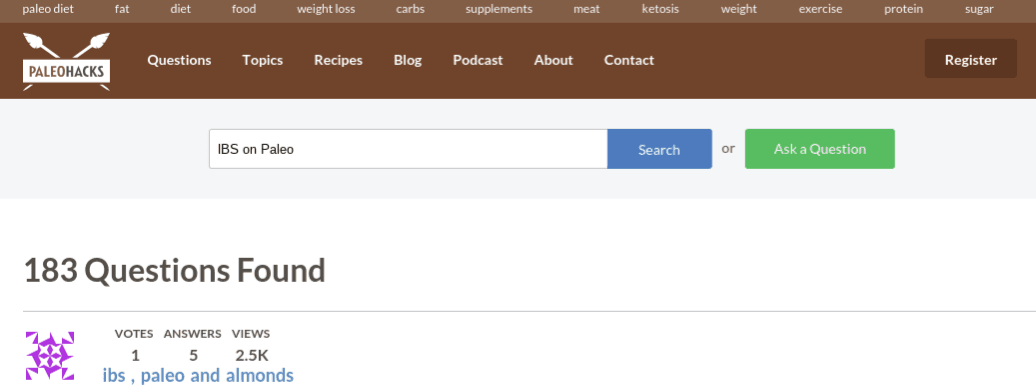Image resolution: width=1036 pixels, height=392 pixels.
Task: Select the 'sugar' tag
Action: [979, 10]
